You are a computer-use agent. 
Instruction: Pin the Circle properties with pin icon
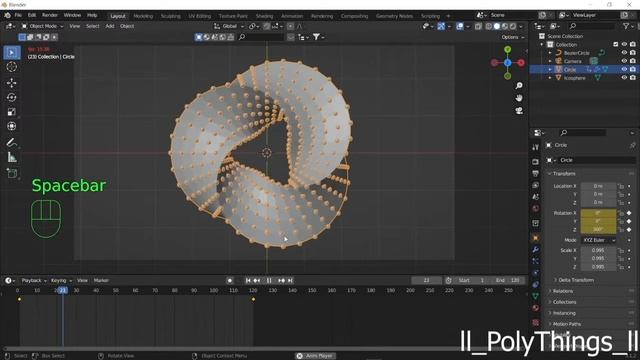tap(632, 145)
